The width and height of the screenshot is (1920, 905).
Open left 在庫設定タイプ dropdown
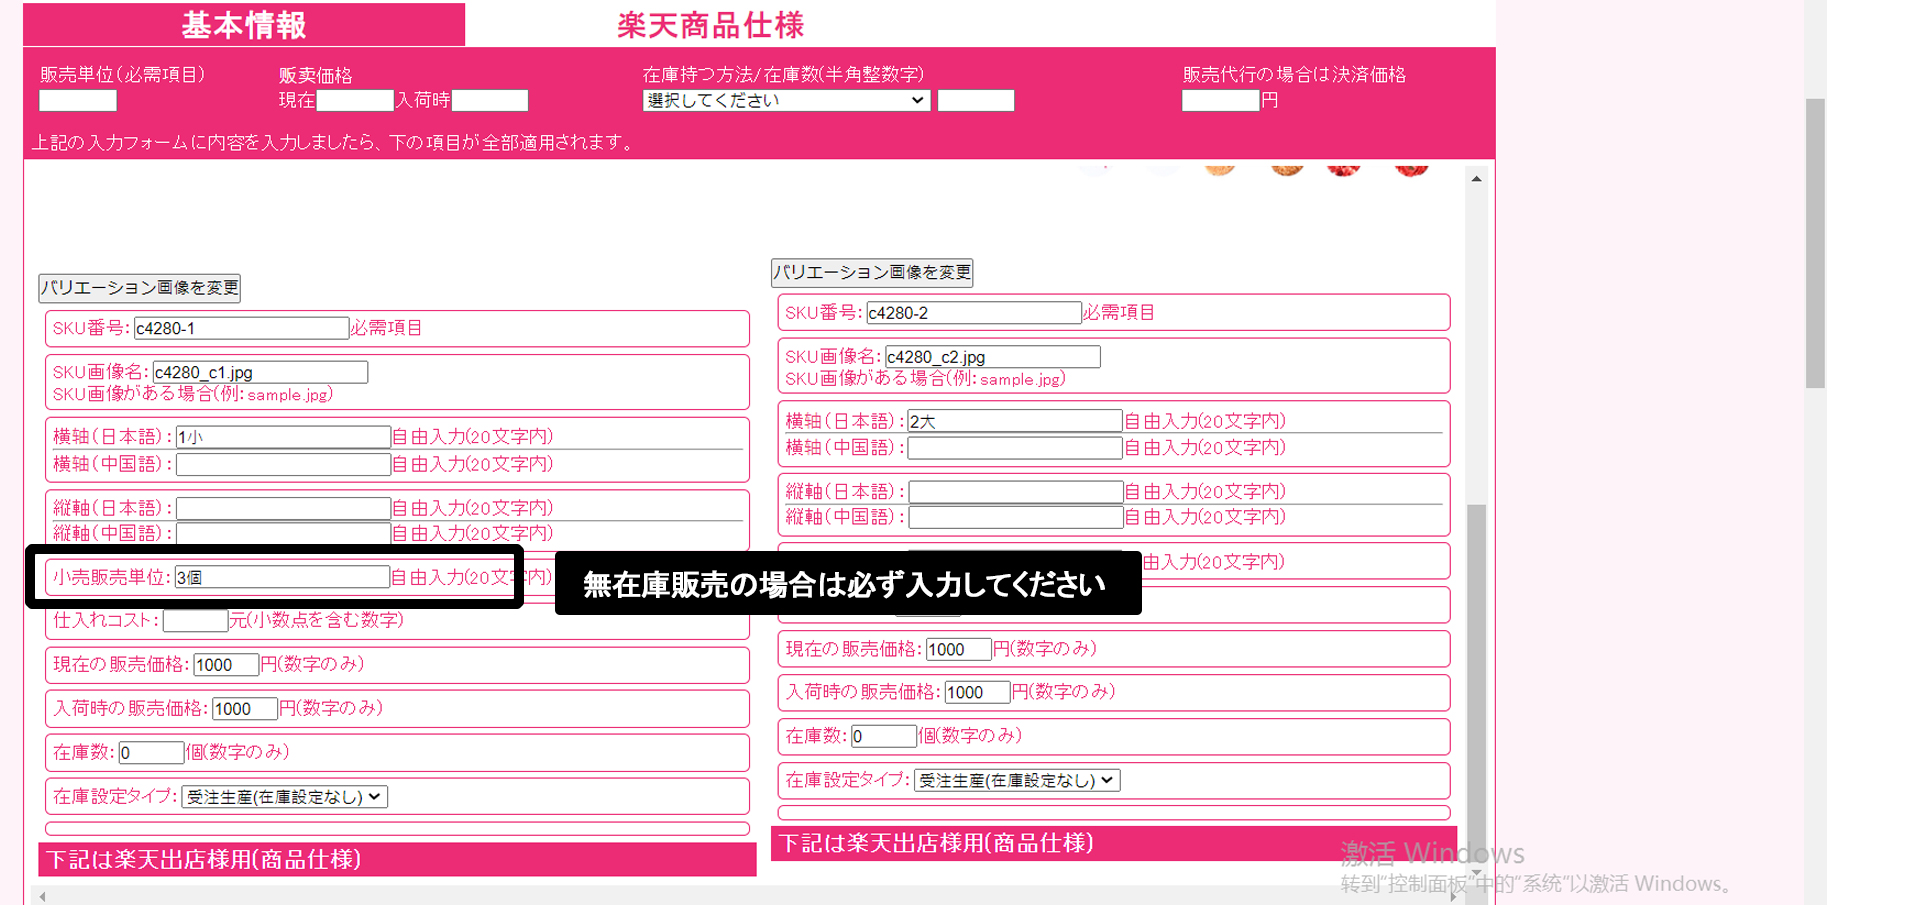coord(284,797)
